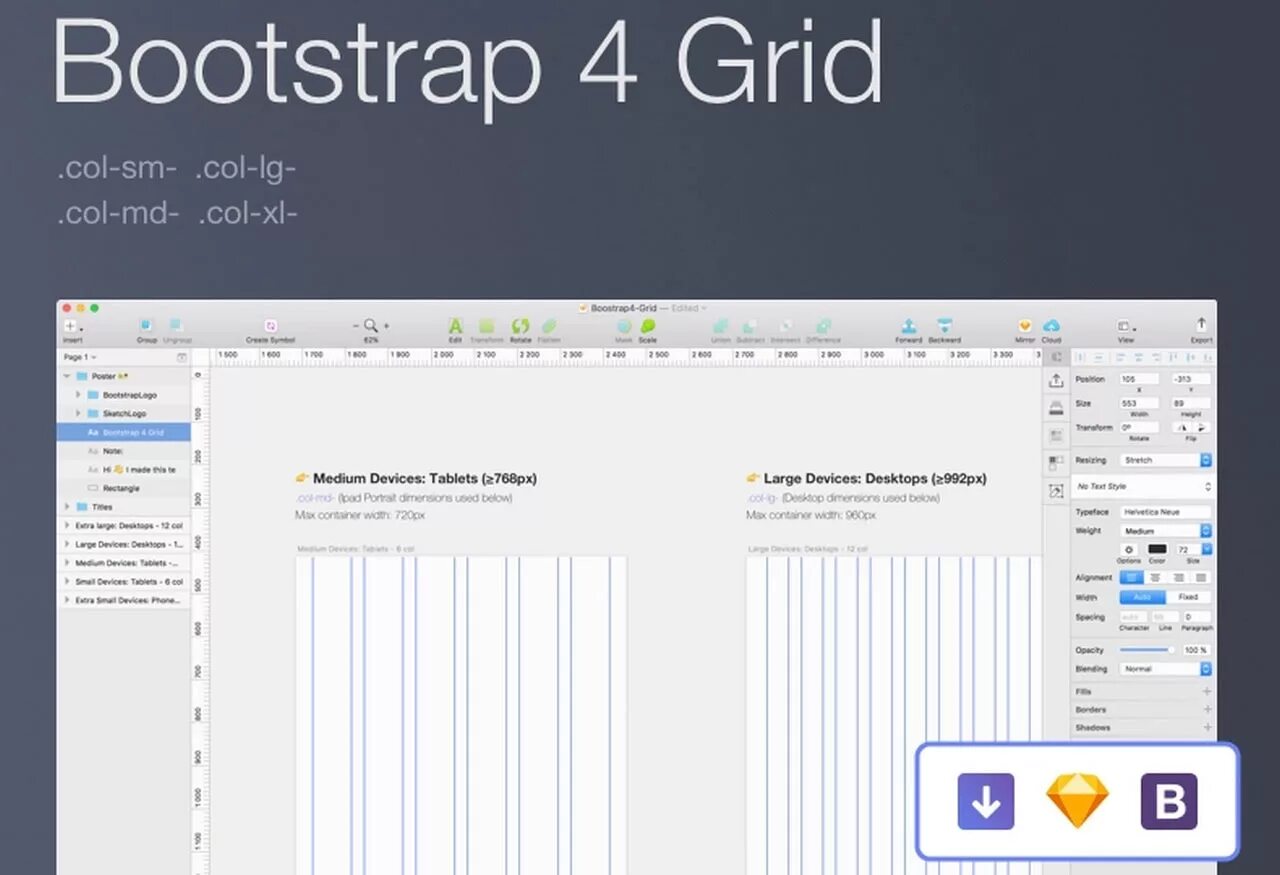Open the text Color swatch
This screenshot has width=1280, height=875.
tap(1157, 549)
